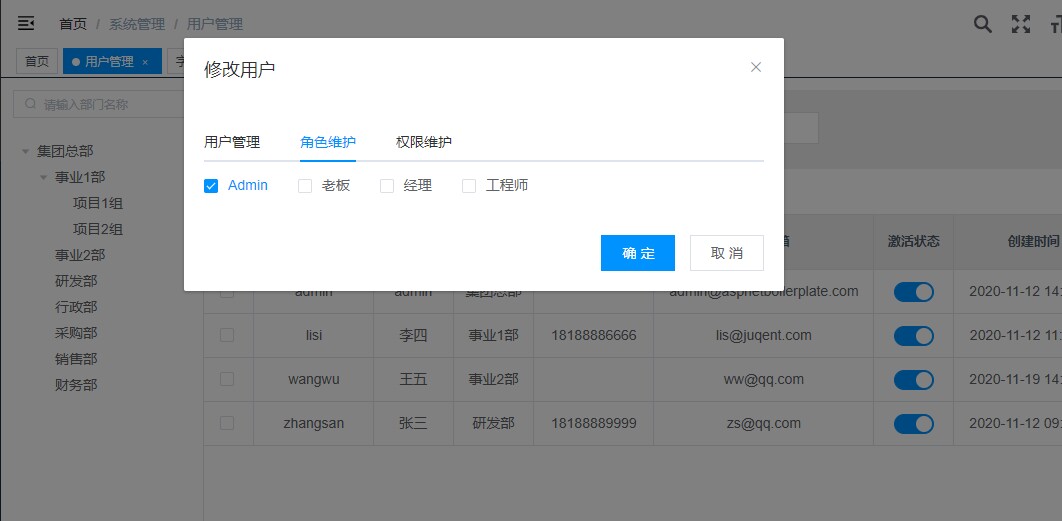The height and width of the screenshot is (521, 1062).
Task: Close the 用户管理 page tab x icon
Action: pyautogui.click(x=145, y=62)
